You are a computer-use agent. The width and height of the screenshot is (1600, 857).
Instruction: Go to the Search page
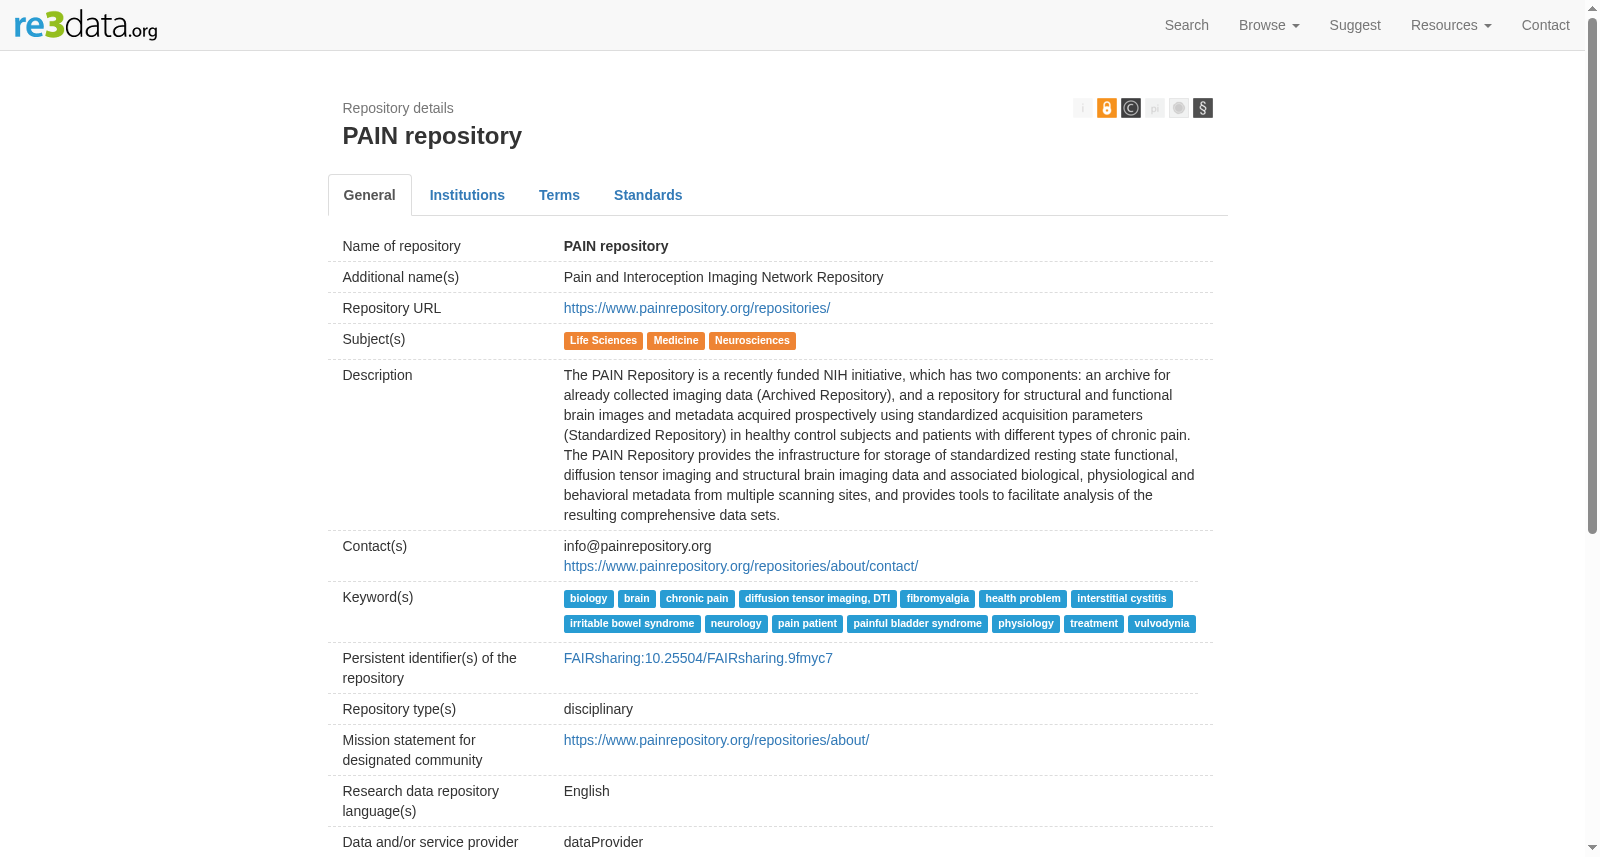(x=1187, y=25)
